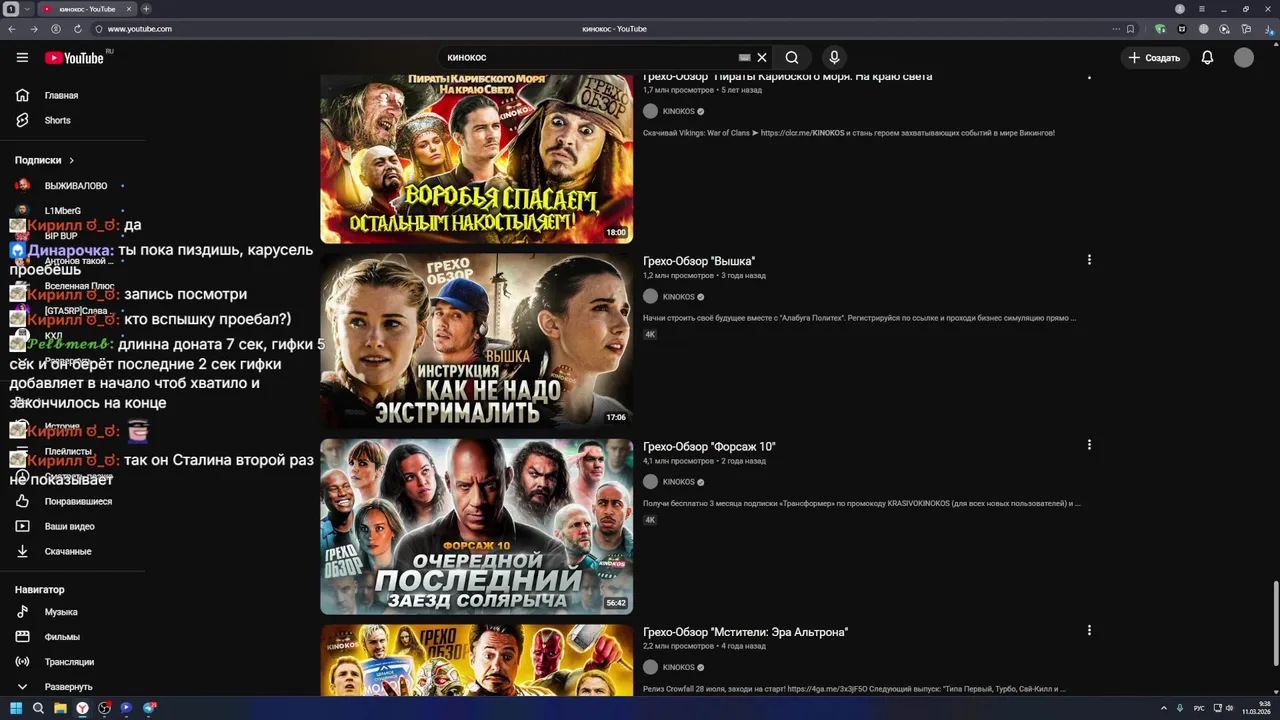Screen dimensions: 1280x720
Task: Open KINOKOS channel under the Мстители video
Action: [x=678, y=667]
